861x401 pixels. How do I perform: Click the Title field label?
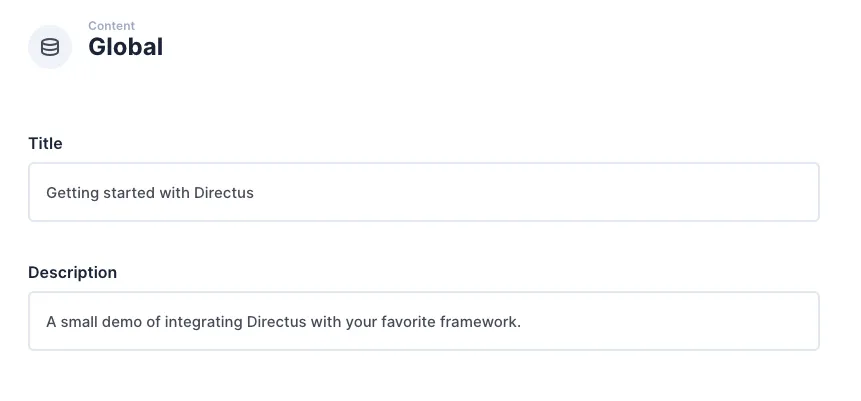click(45, 144)
